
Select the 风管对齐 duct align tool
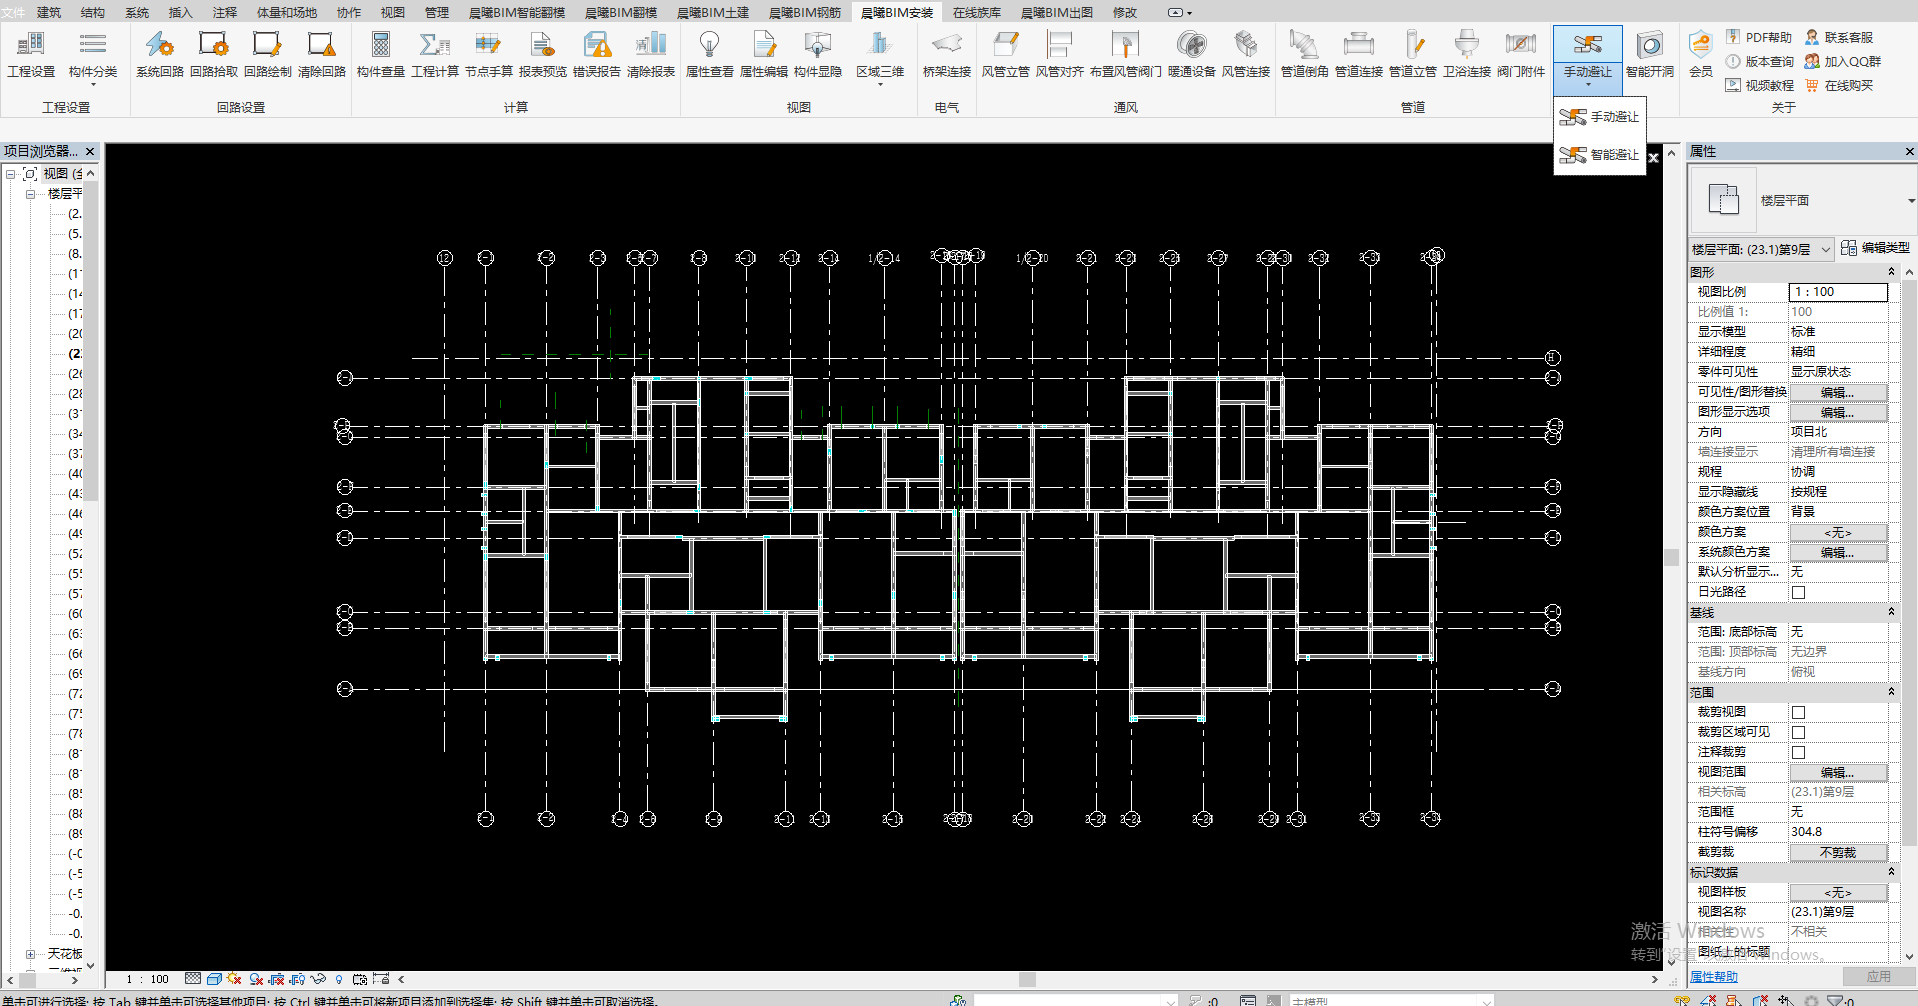point(1060,55)
